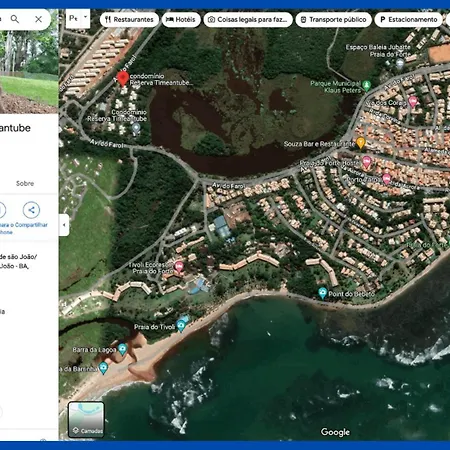Screen dimensions: 450x450
Task: Open the Point do Bebeto marker
Action: click(x=322, y=293)
